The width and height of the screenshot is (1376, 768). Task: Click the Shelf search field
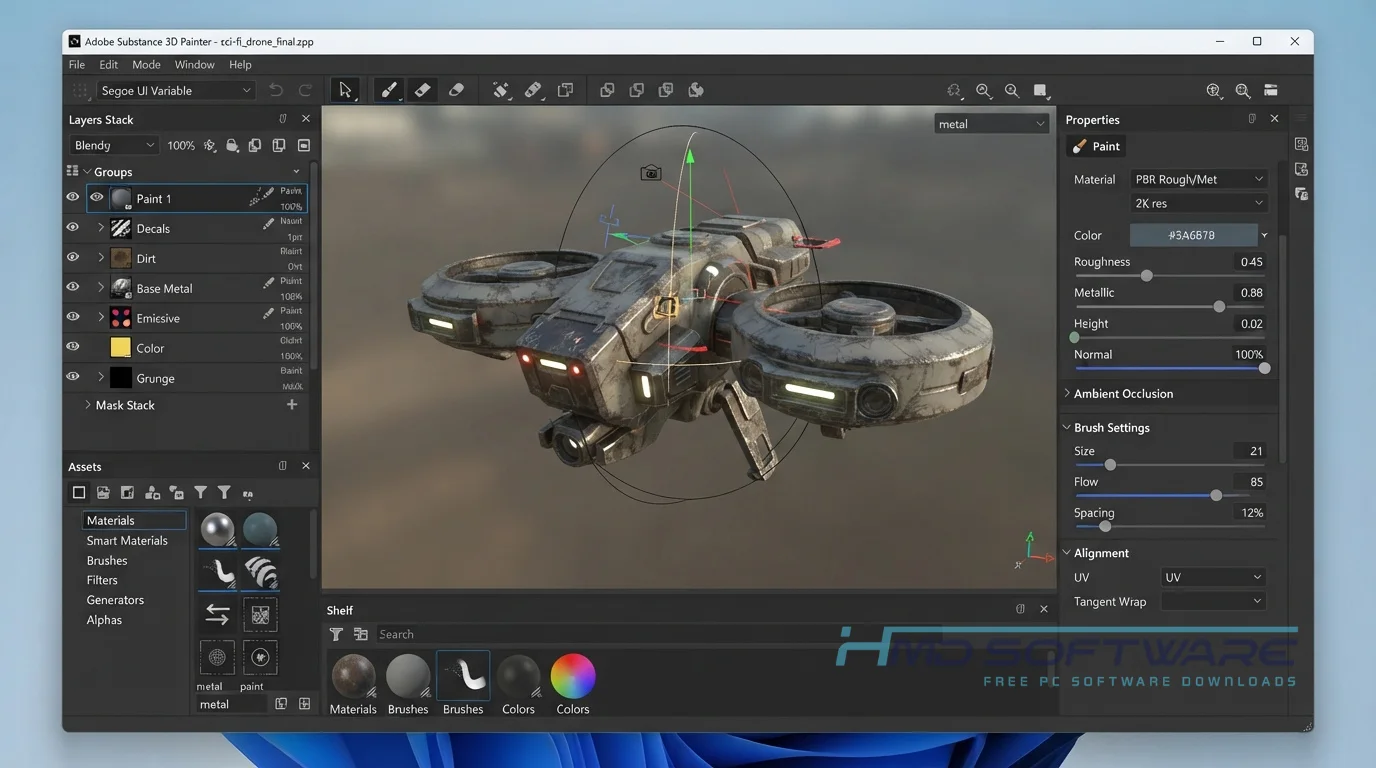pyautogui.click(x=660, y=634)
